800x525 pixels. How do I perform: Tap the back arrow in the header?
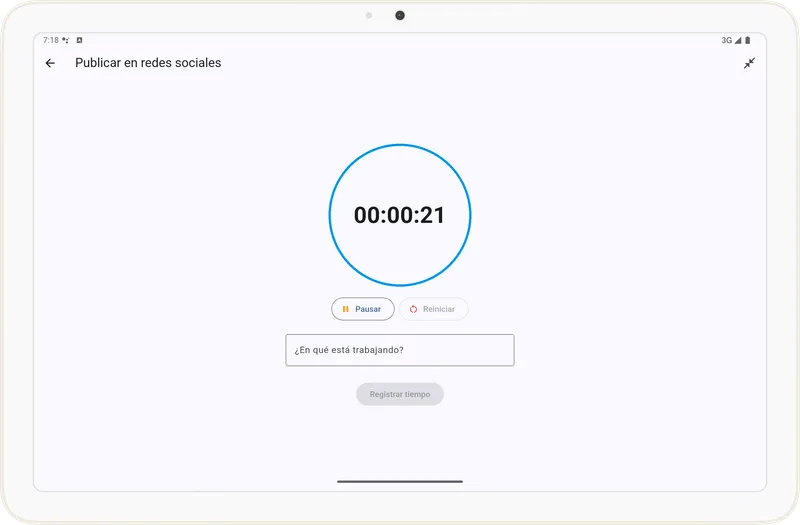point(50,63)
